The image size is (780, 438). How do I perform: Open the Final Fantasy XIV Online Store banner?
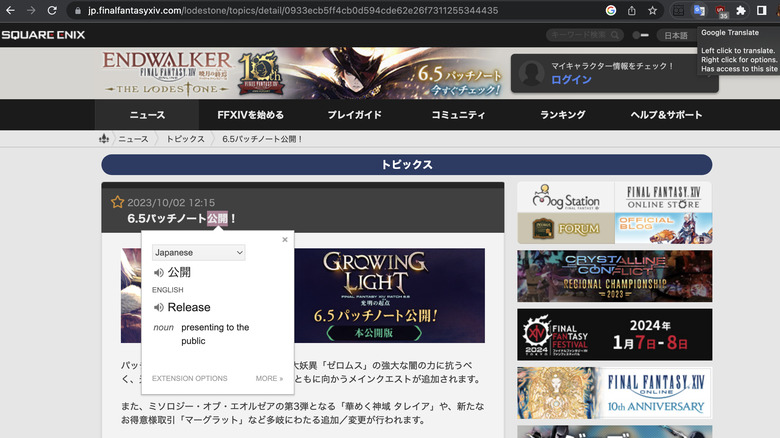(x=664, y=197)
